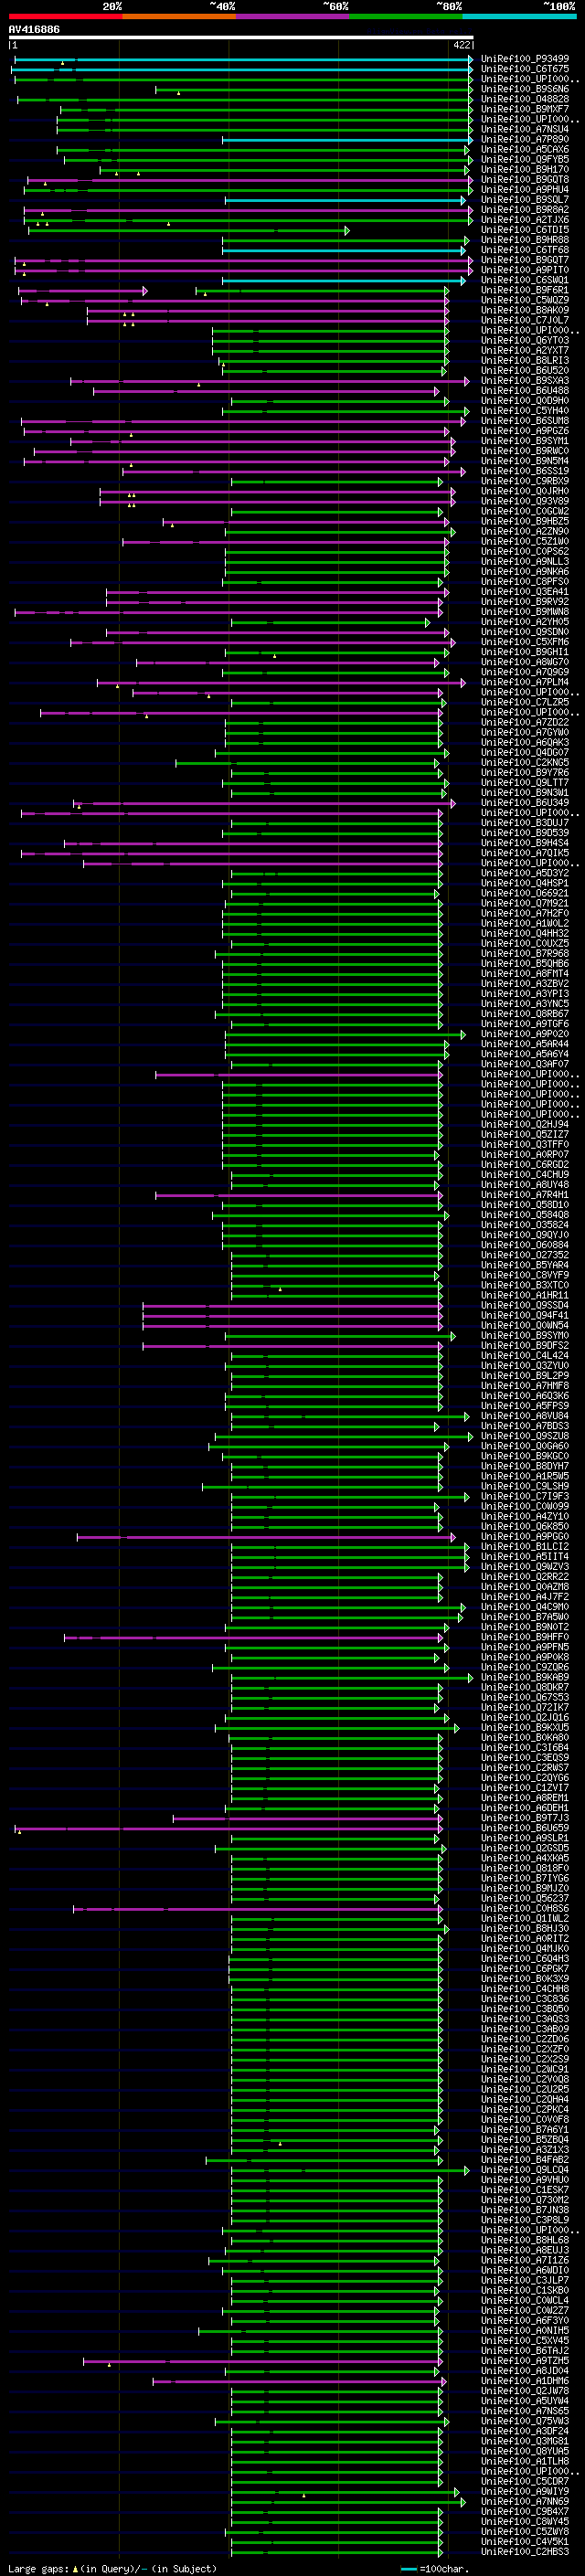Click the UniRef100_B9HBZ5 label
This screenshot has width=585, height=2576.
525,521
